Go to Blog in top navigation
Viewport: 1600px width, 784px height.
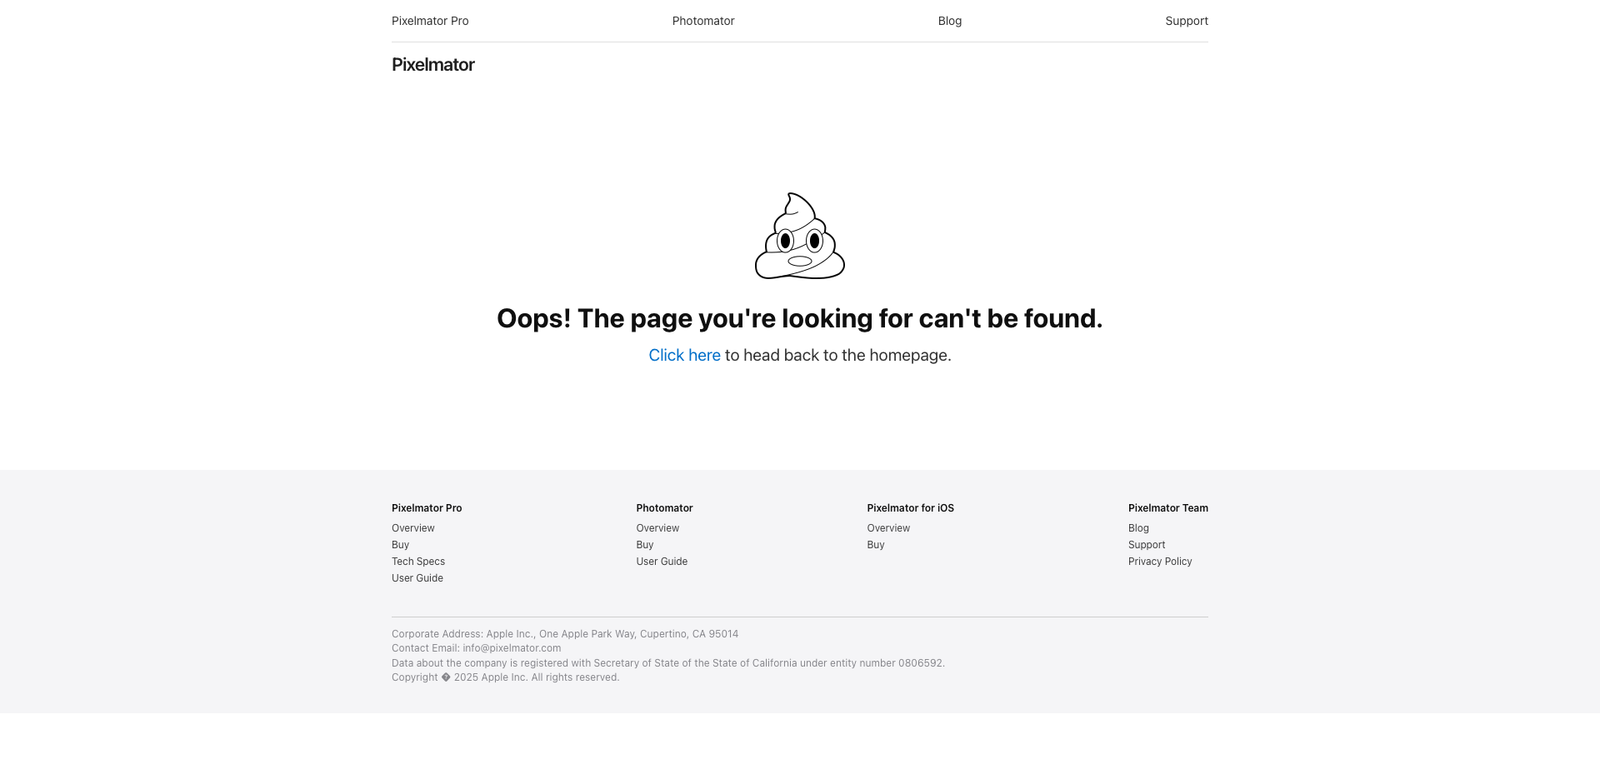pos(949,21)
